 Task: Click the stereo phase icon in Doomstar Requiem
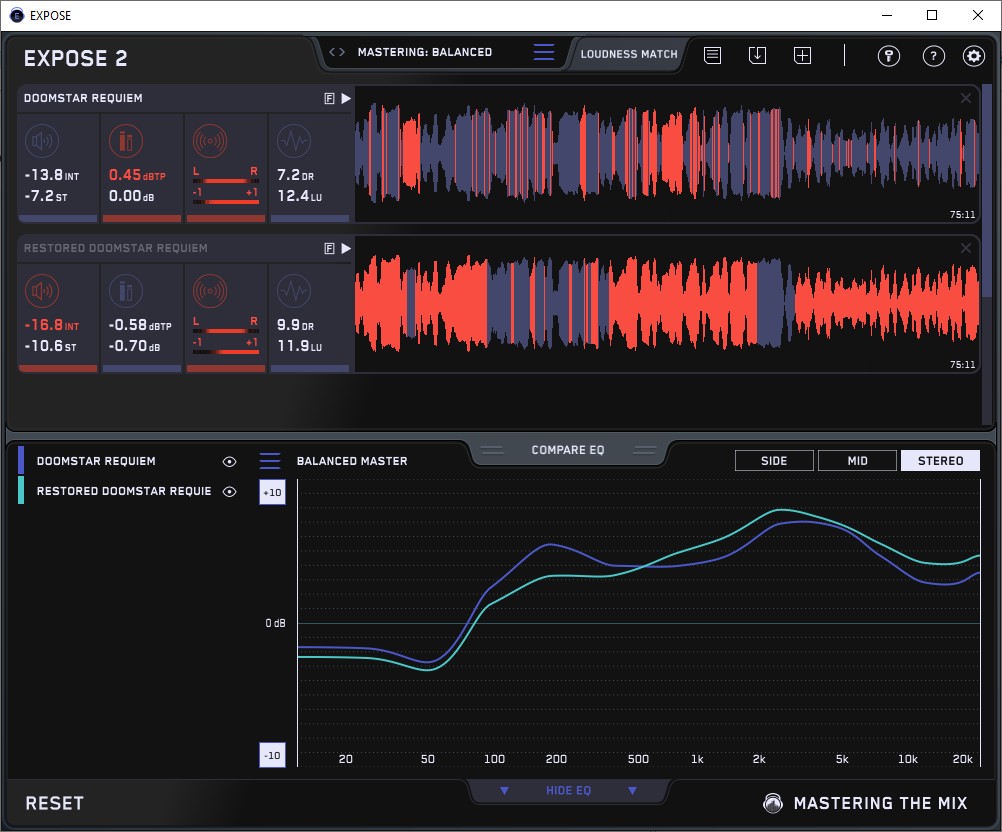[210, 141]
